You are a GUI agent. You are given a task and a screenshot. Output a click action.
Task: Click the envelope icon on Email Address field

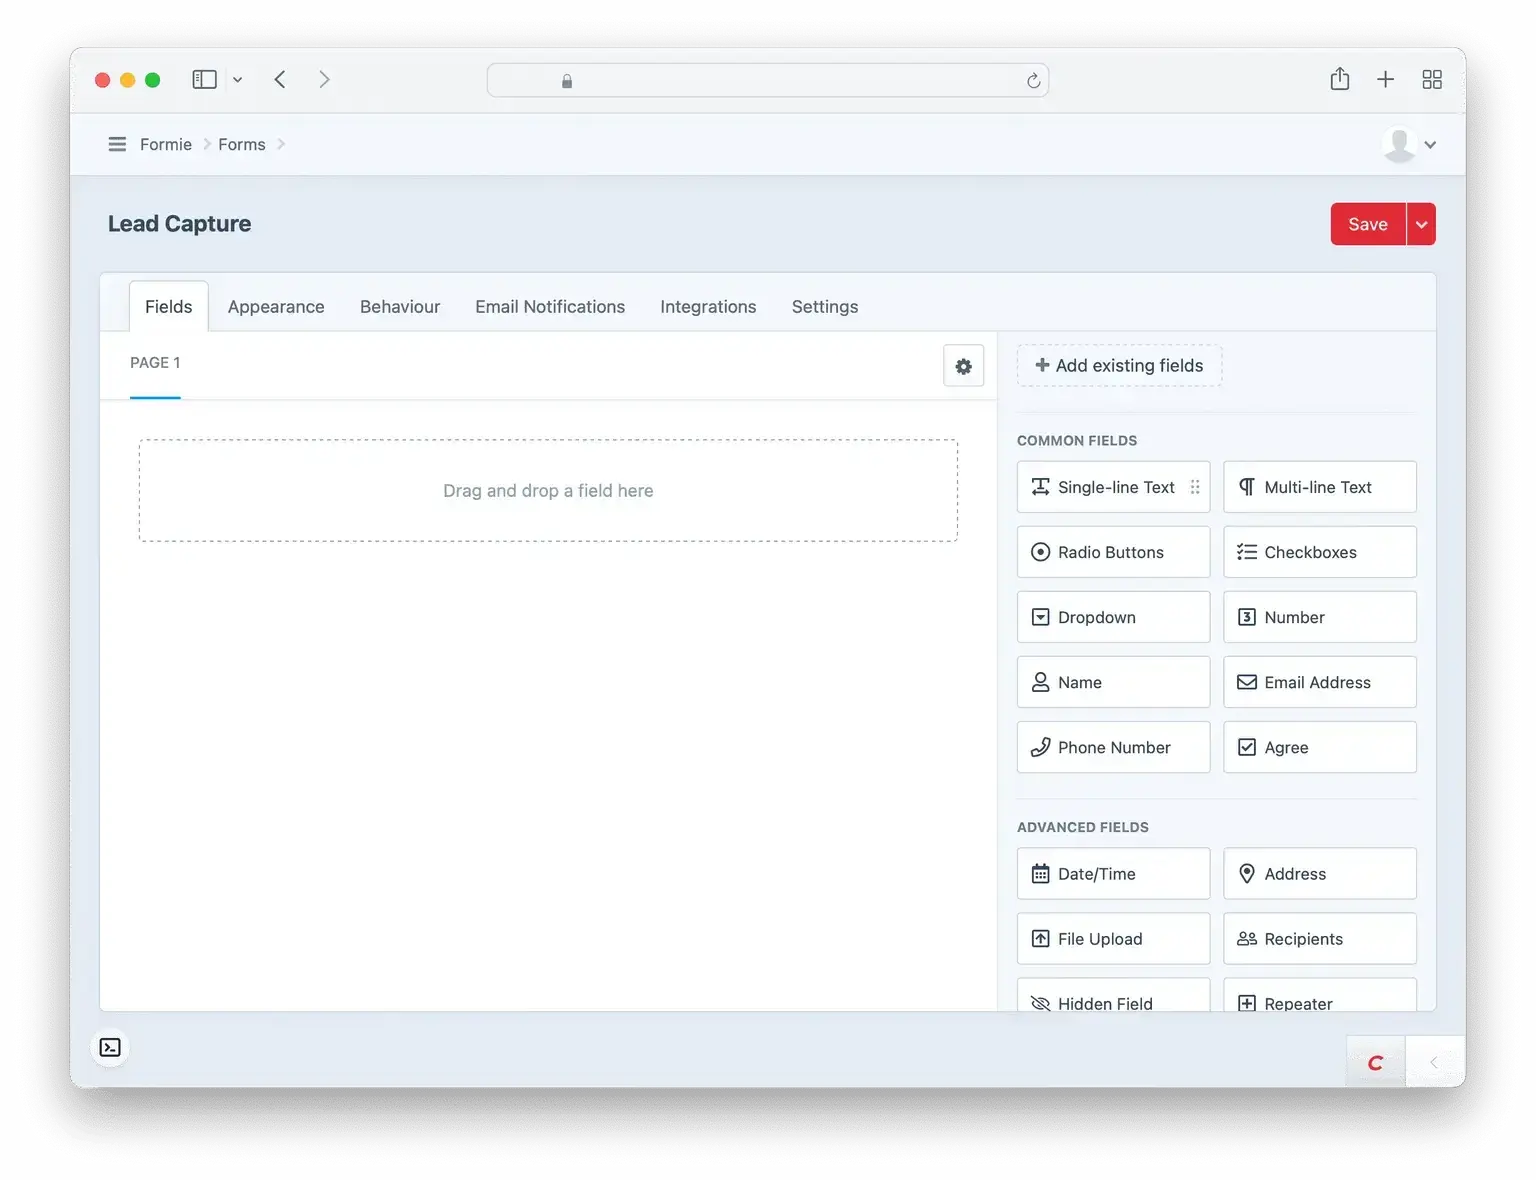1247,682
